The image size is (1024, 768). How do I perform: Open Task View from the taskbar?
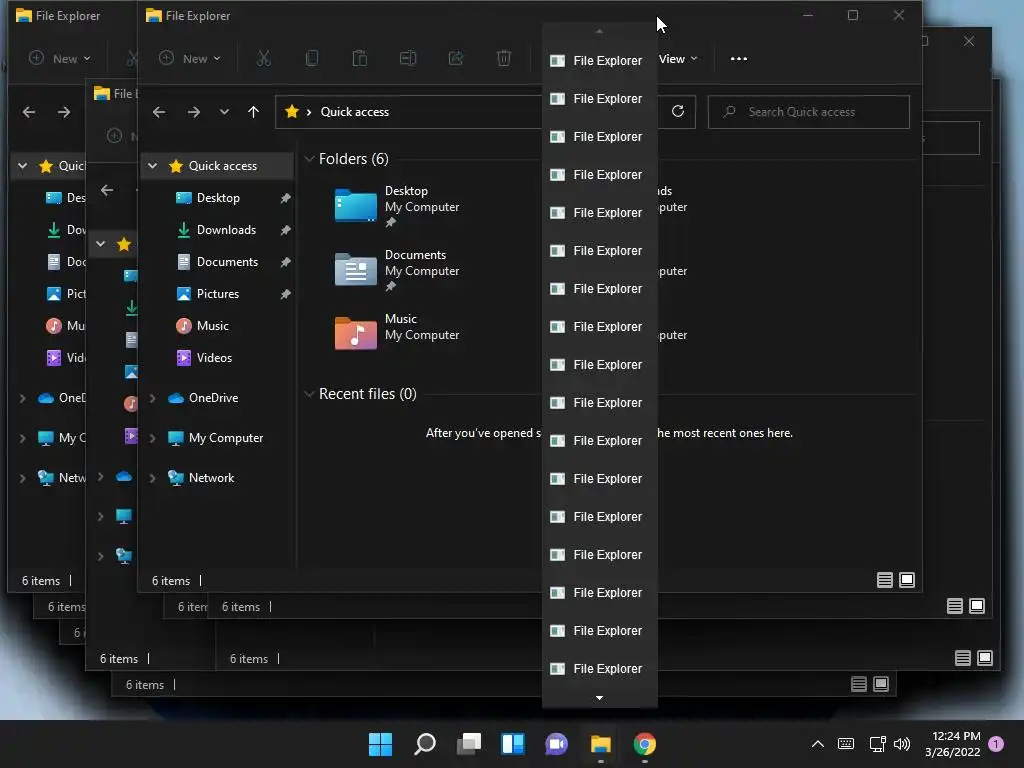click(468, 744)
